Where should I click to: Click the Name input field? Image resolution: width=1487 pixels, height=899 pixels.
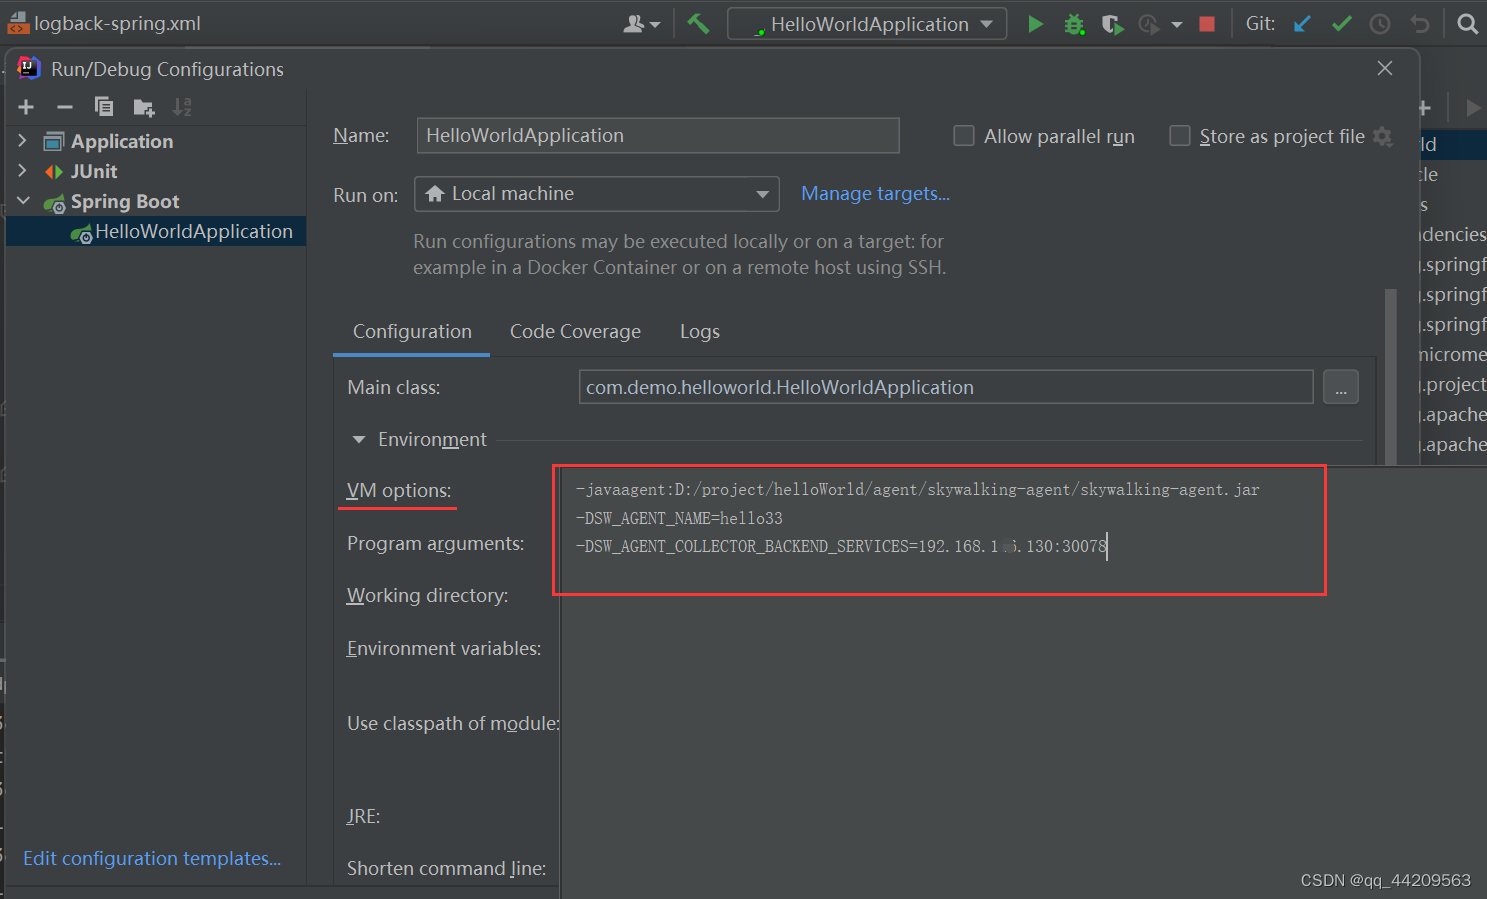coord(658,135)
